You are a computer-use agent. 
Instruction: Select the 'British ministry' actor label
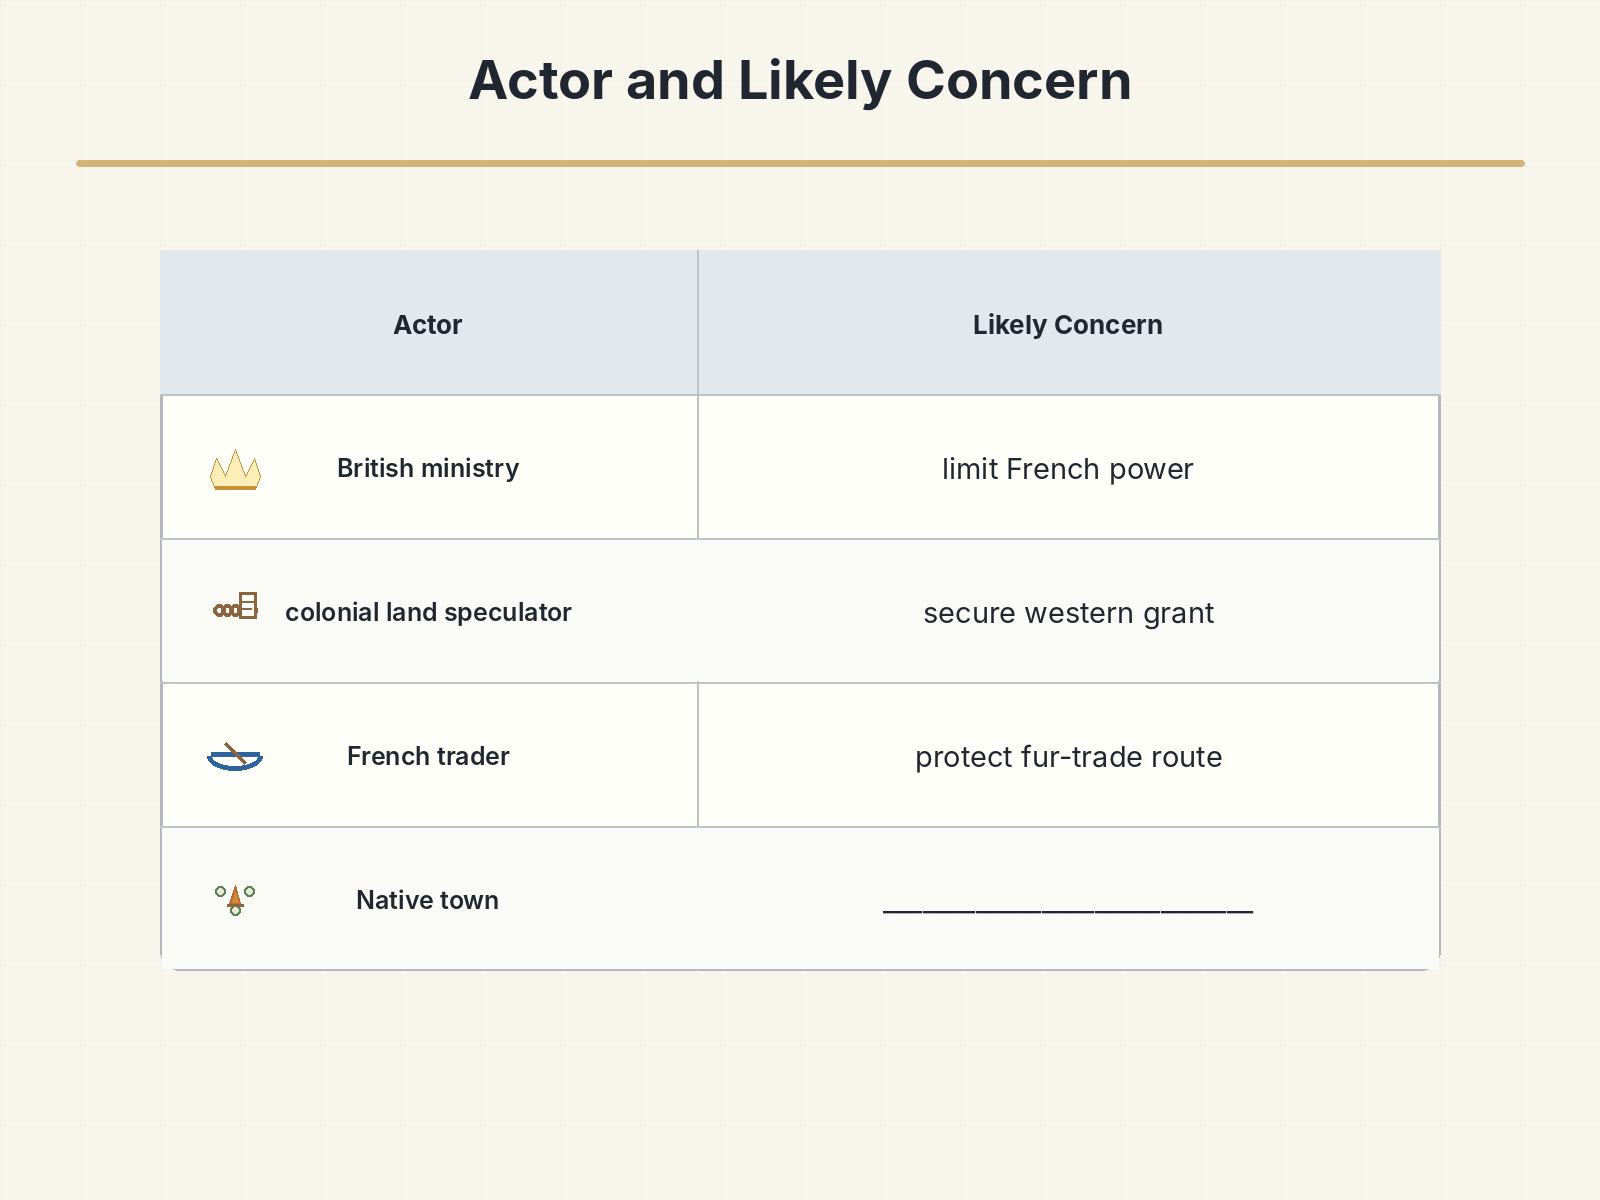click(428, 468)
